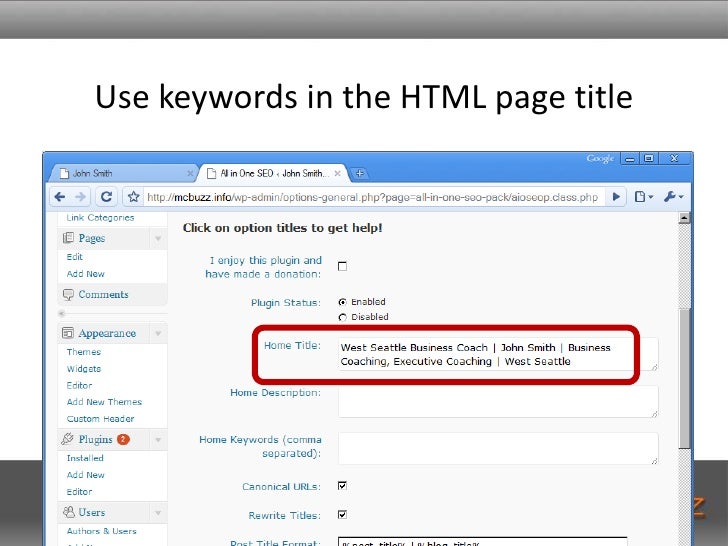Open the Plugins menu heading
The width and height of the screenshot is (728, 546).
(95, 439)
